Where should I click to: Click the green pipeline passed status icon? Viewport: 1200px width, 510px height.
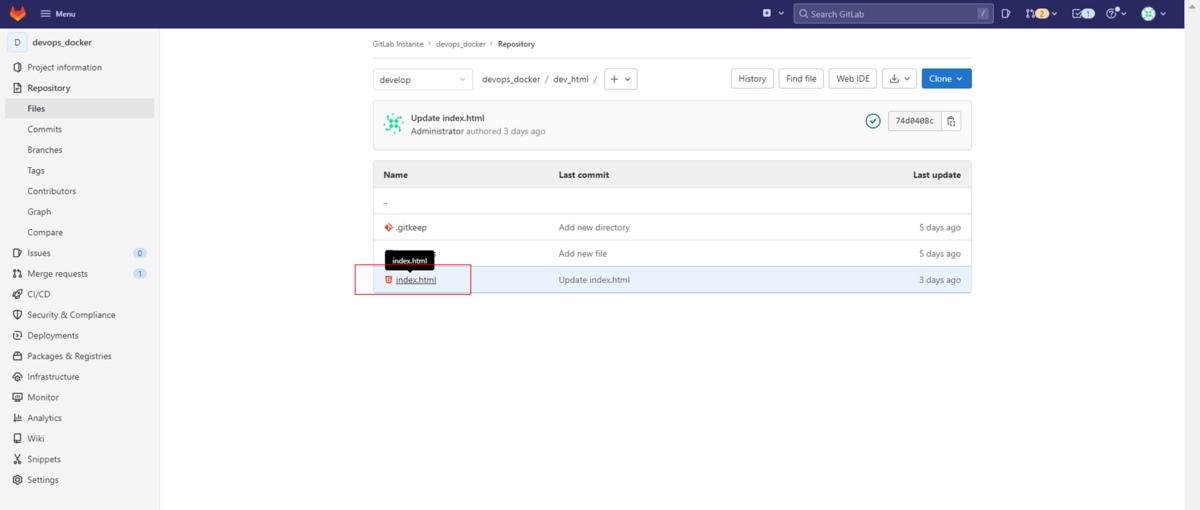(873, 121)
